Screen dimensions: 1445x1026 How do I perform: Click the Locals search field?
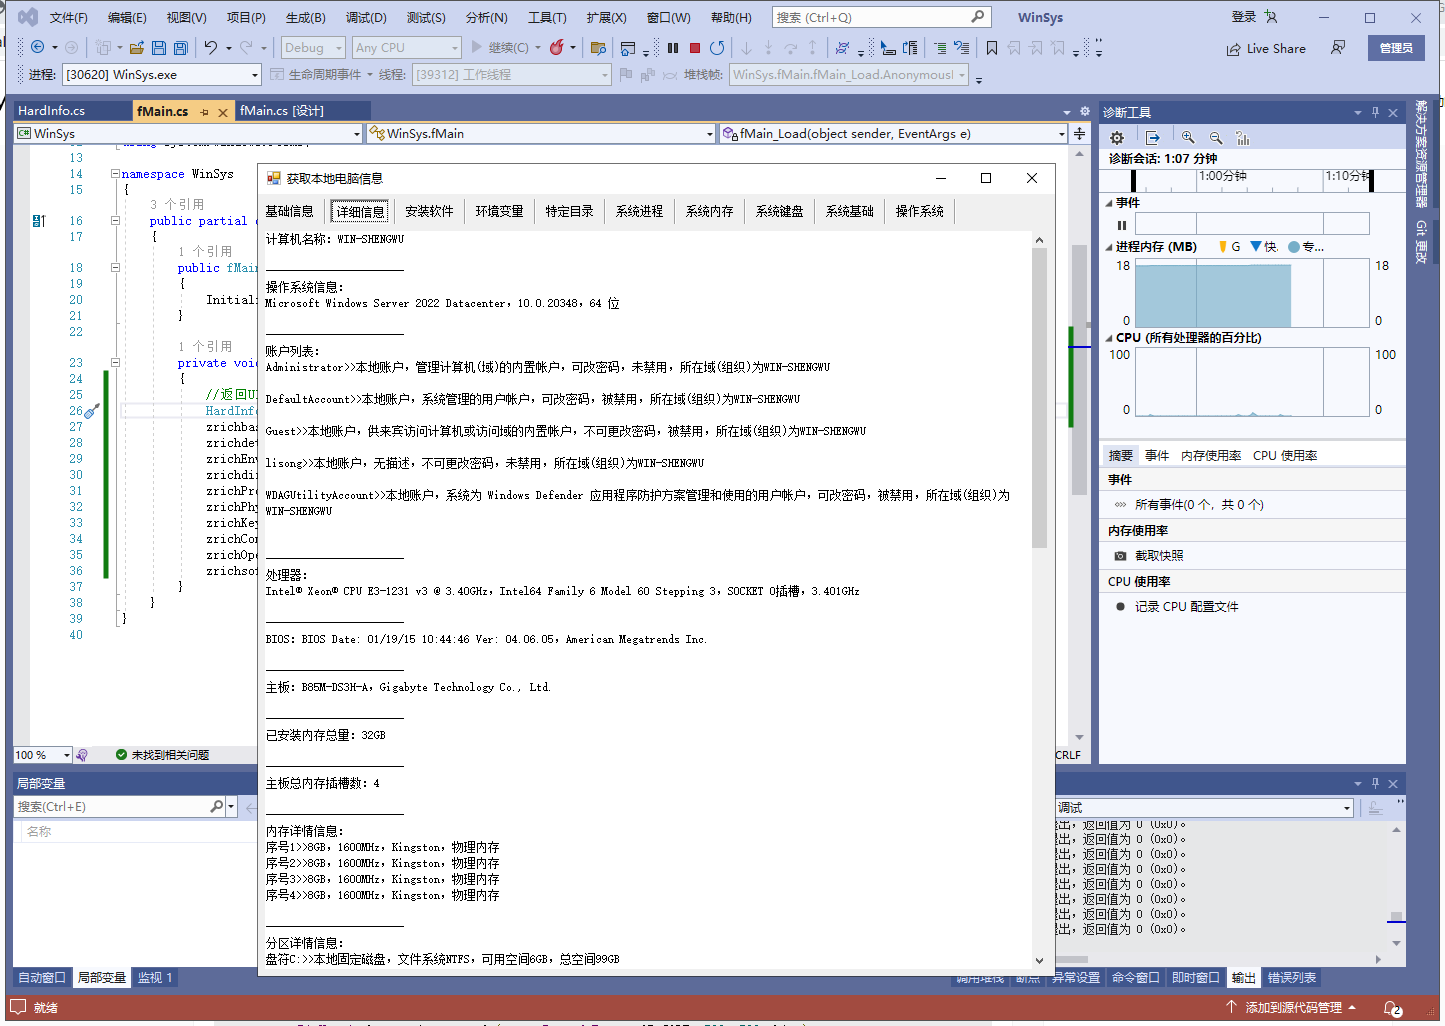(112, 806)
